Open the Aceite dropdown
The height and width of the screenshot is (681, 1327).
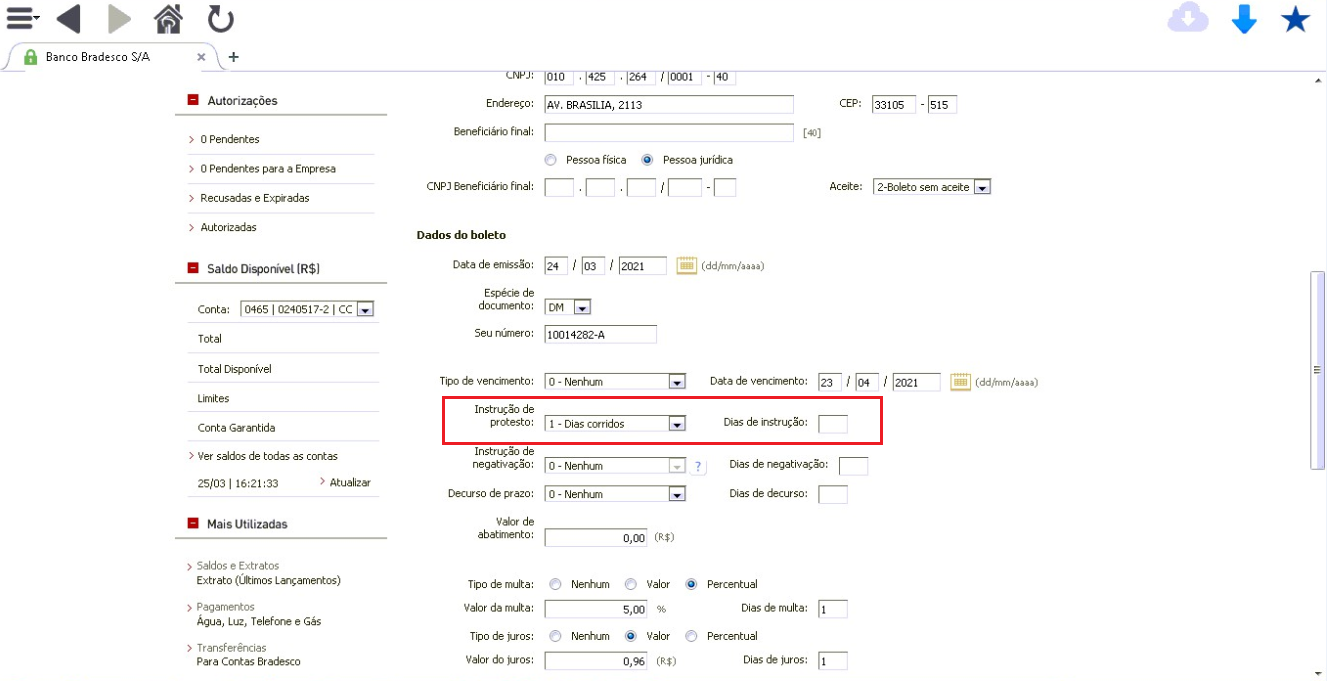point(931,187)
